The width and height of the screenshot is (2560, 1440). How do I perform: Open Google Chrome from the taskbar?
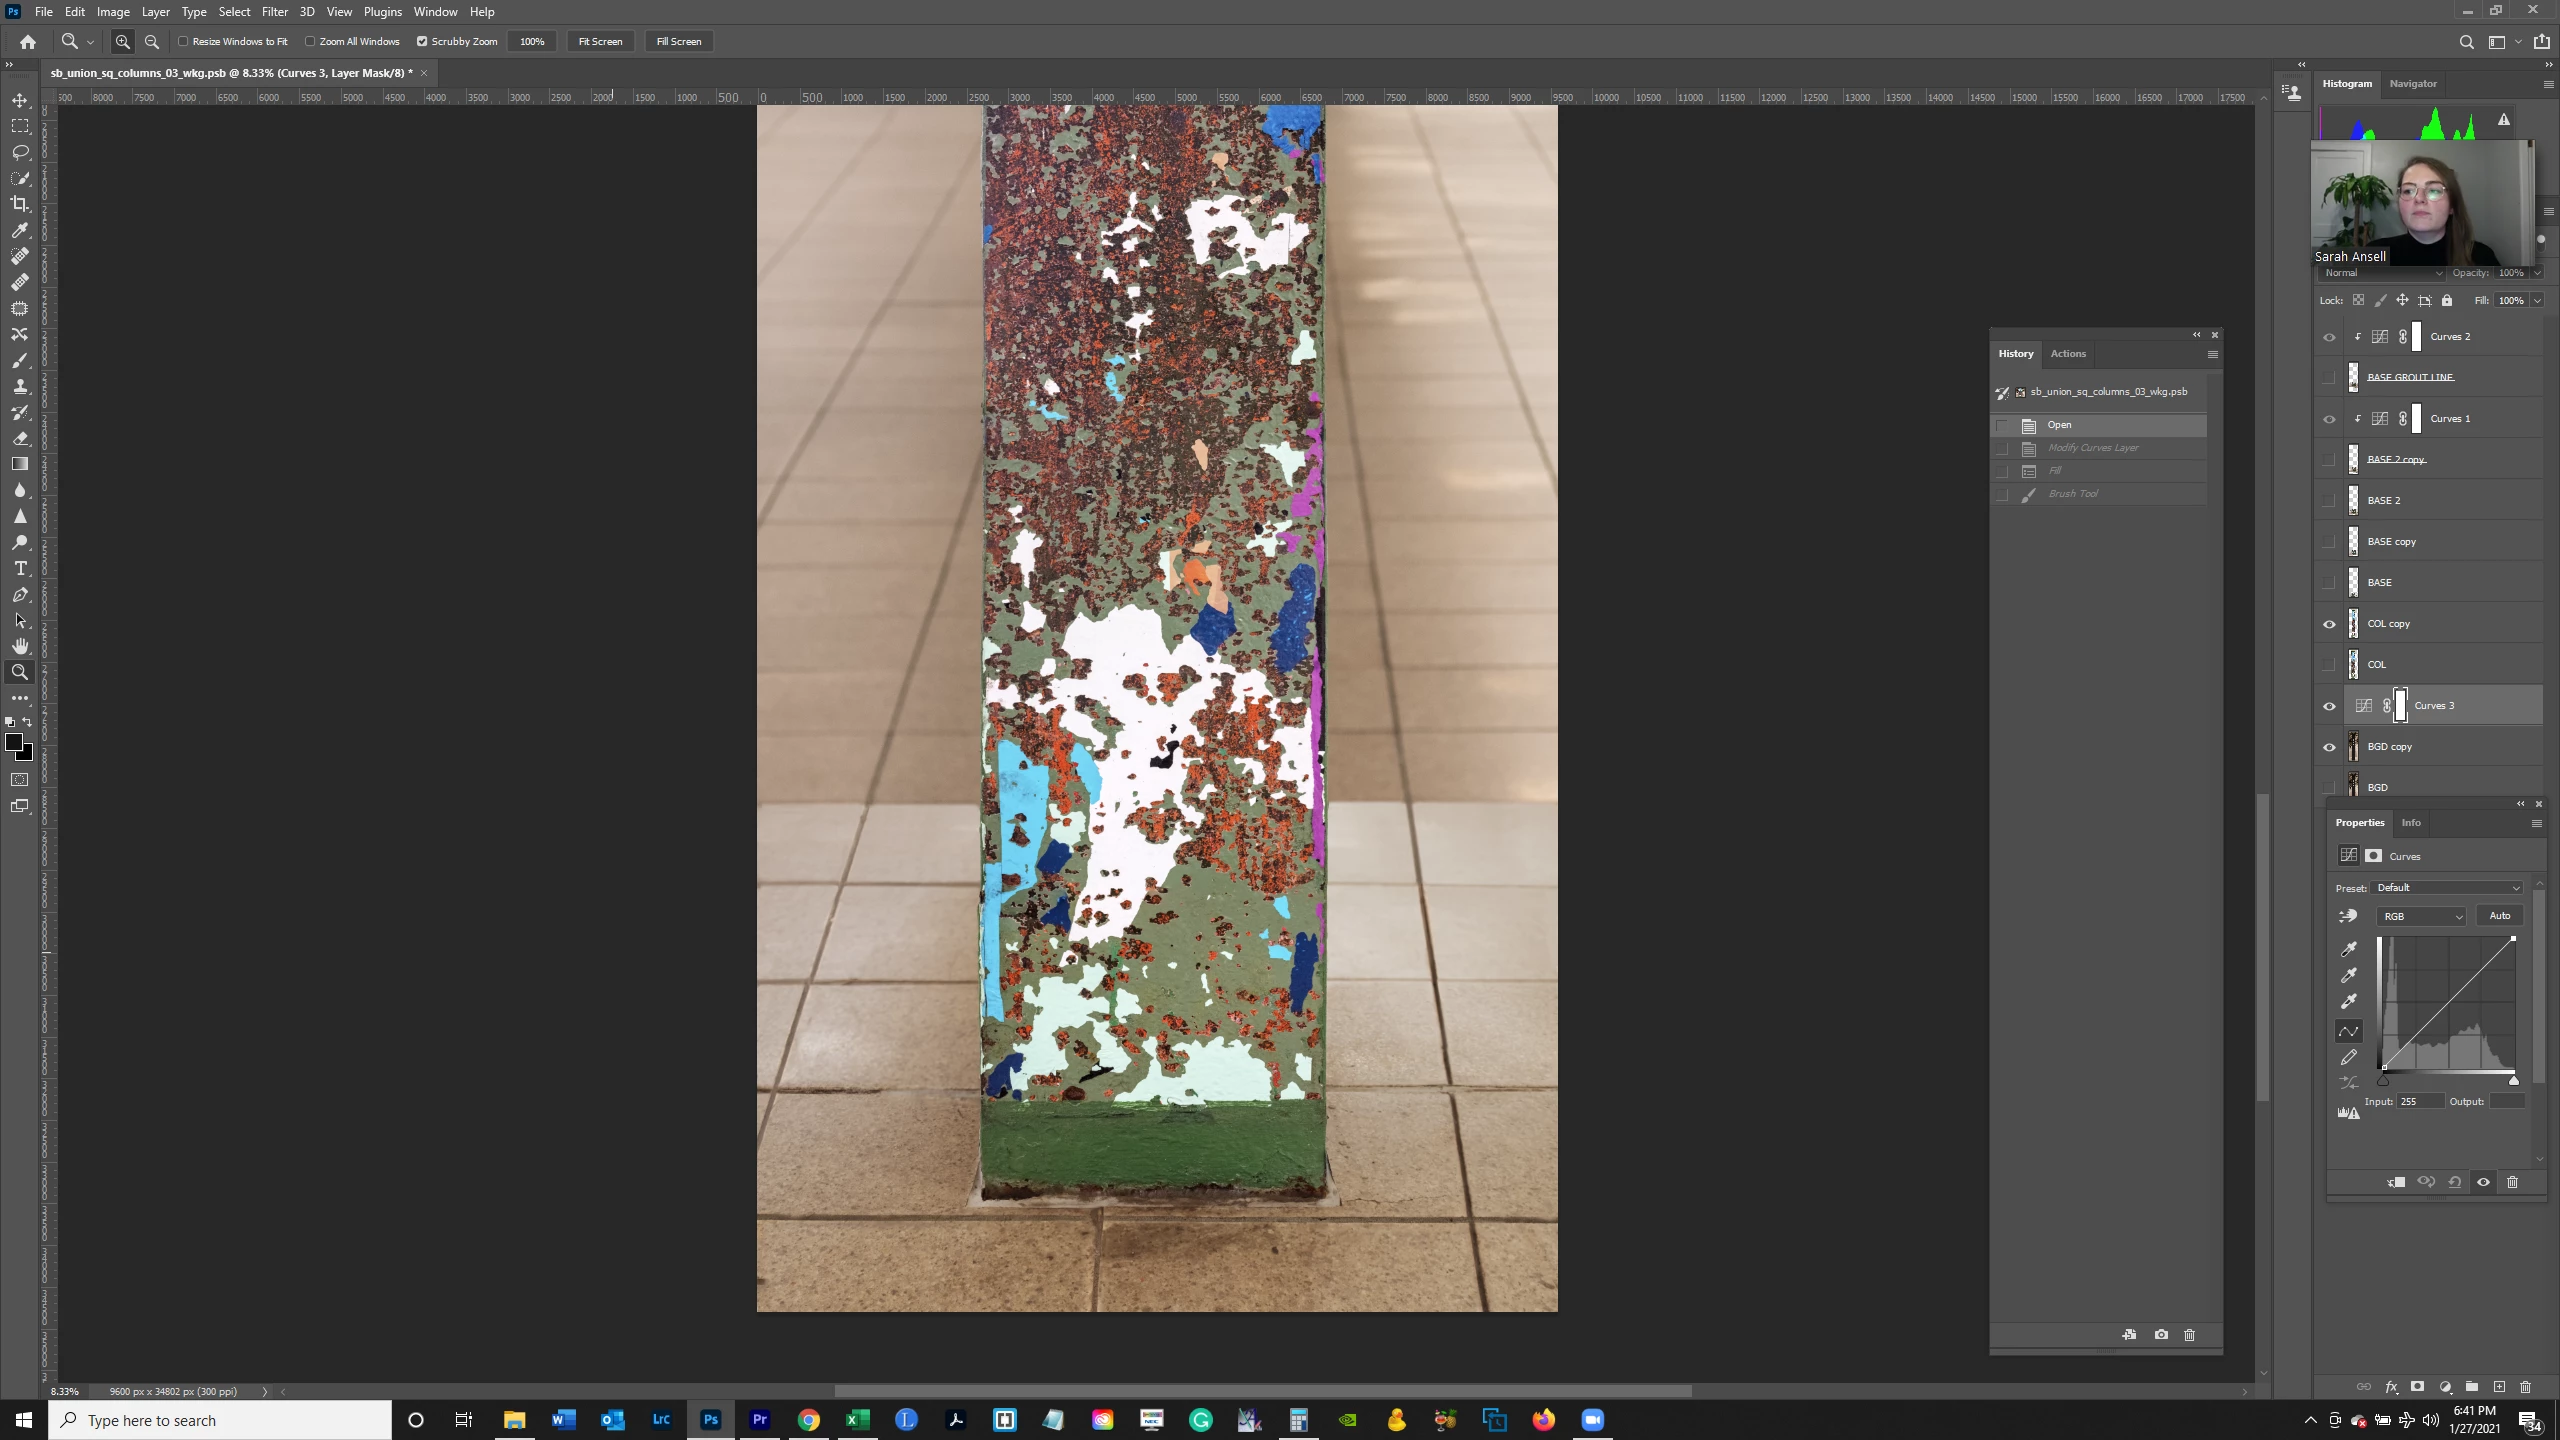pyautogui.click(x=808, y=1420)
